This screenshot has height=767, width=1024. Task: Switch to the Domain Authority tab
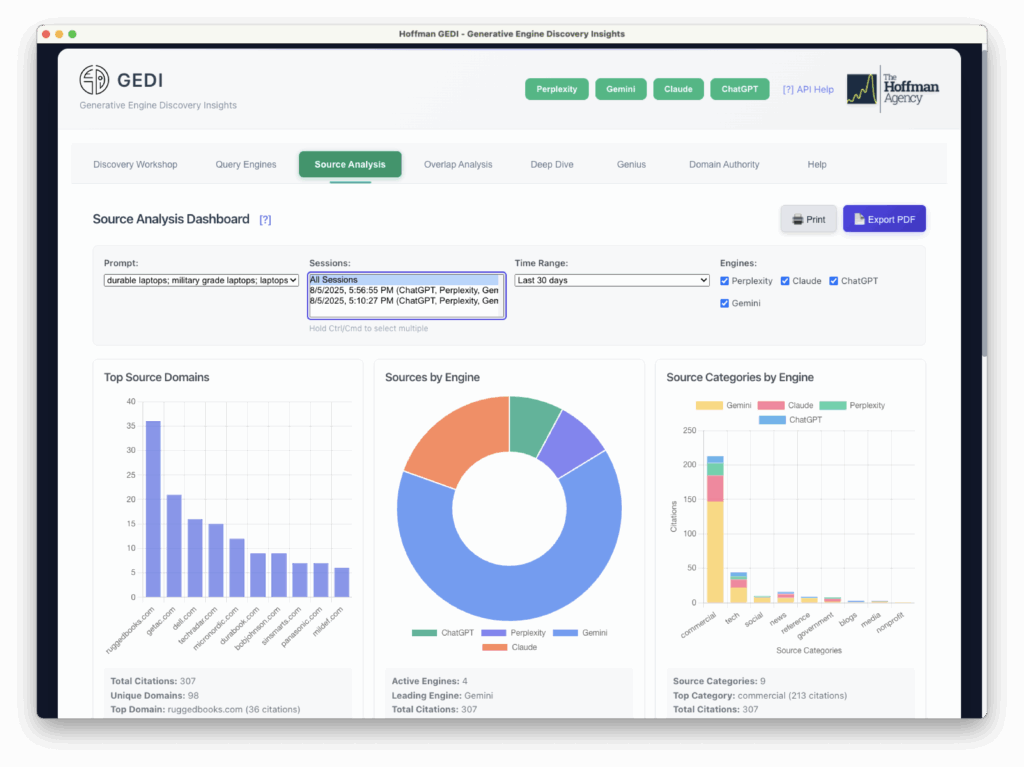(x=723, y=164)
